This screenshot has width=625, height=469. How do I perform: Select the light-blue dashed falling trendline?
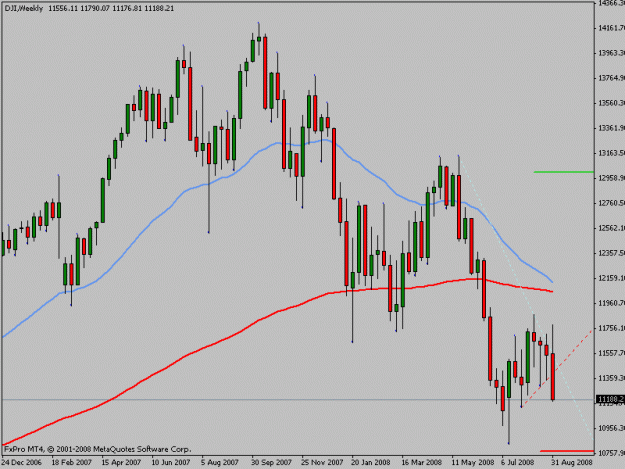pos(526,299)
